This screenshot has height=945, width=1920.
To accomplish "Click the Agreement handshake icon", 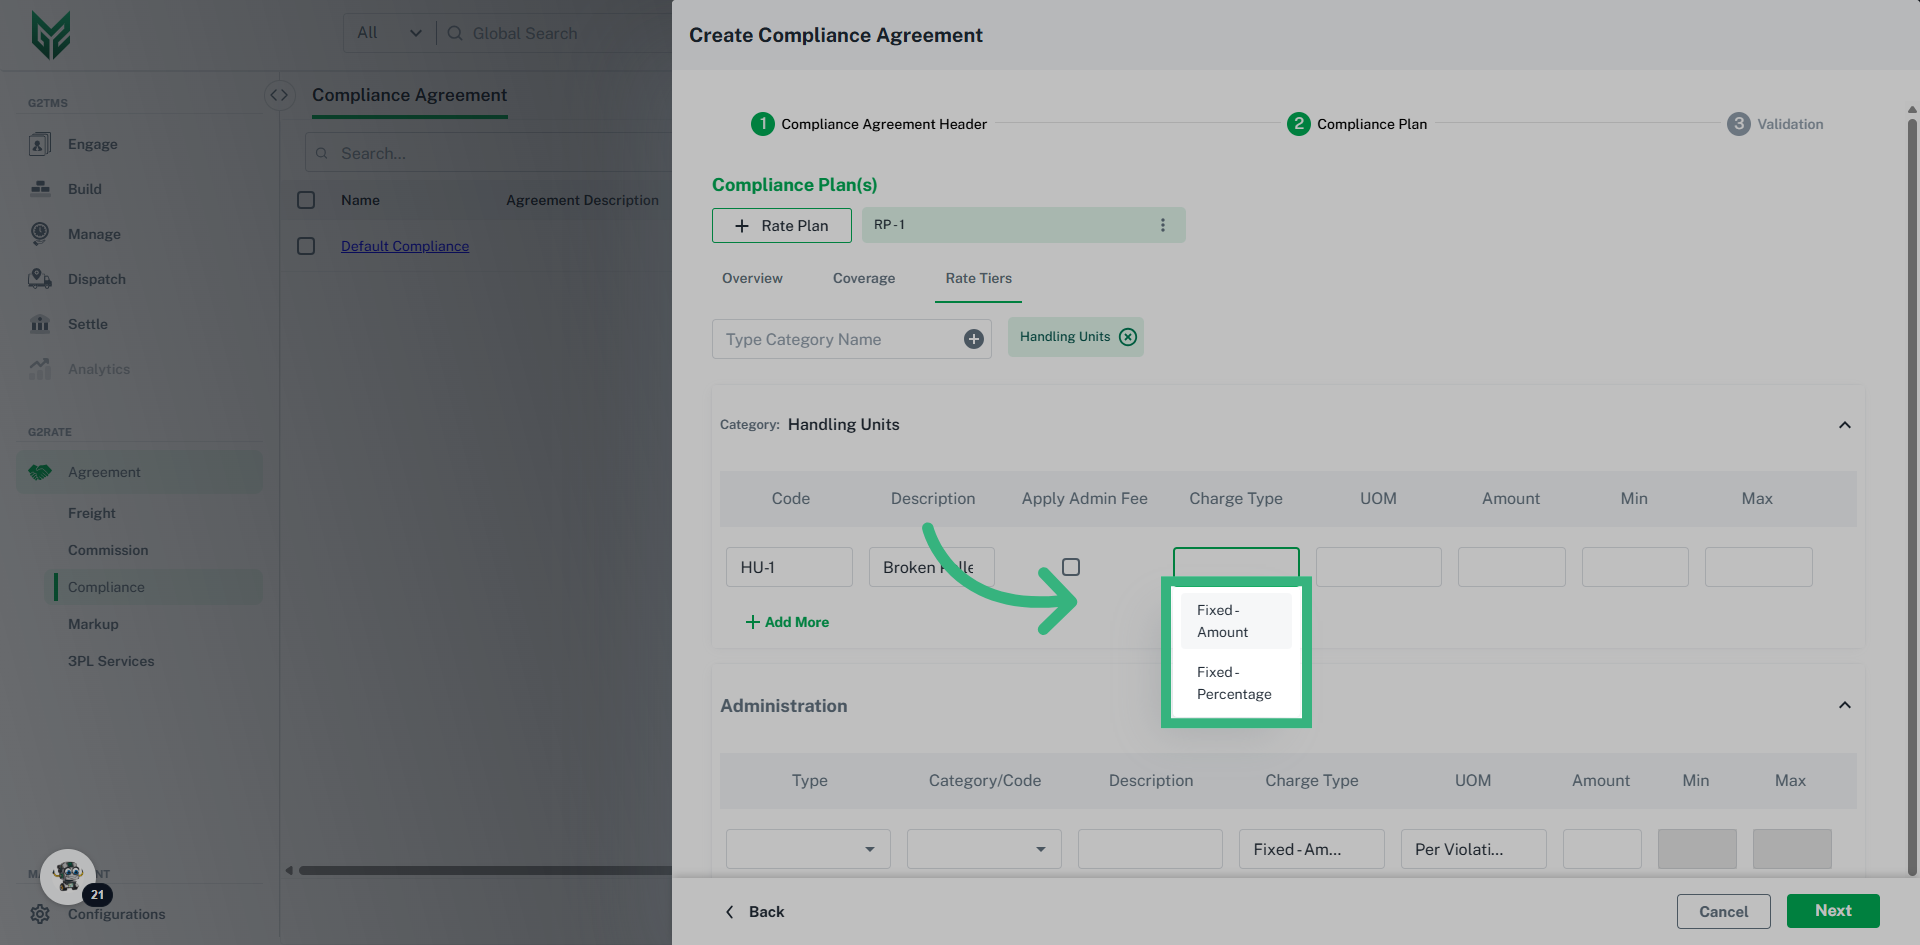I will click(x=40, y=471).
